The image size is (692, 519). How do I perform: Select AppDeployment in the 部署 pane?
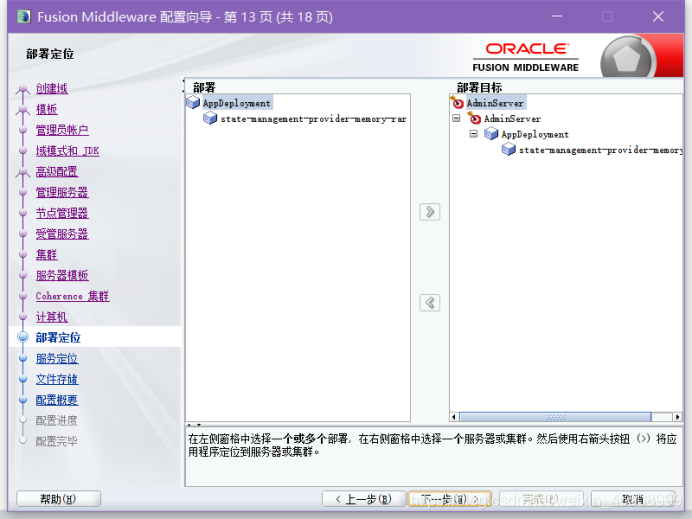click(237, 103)
